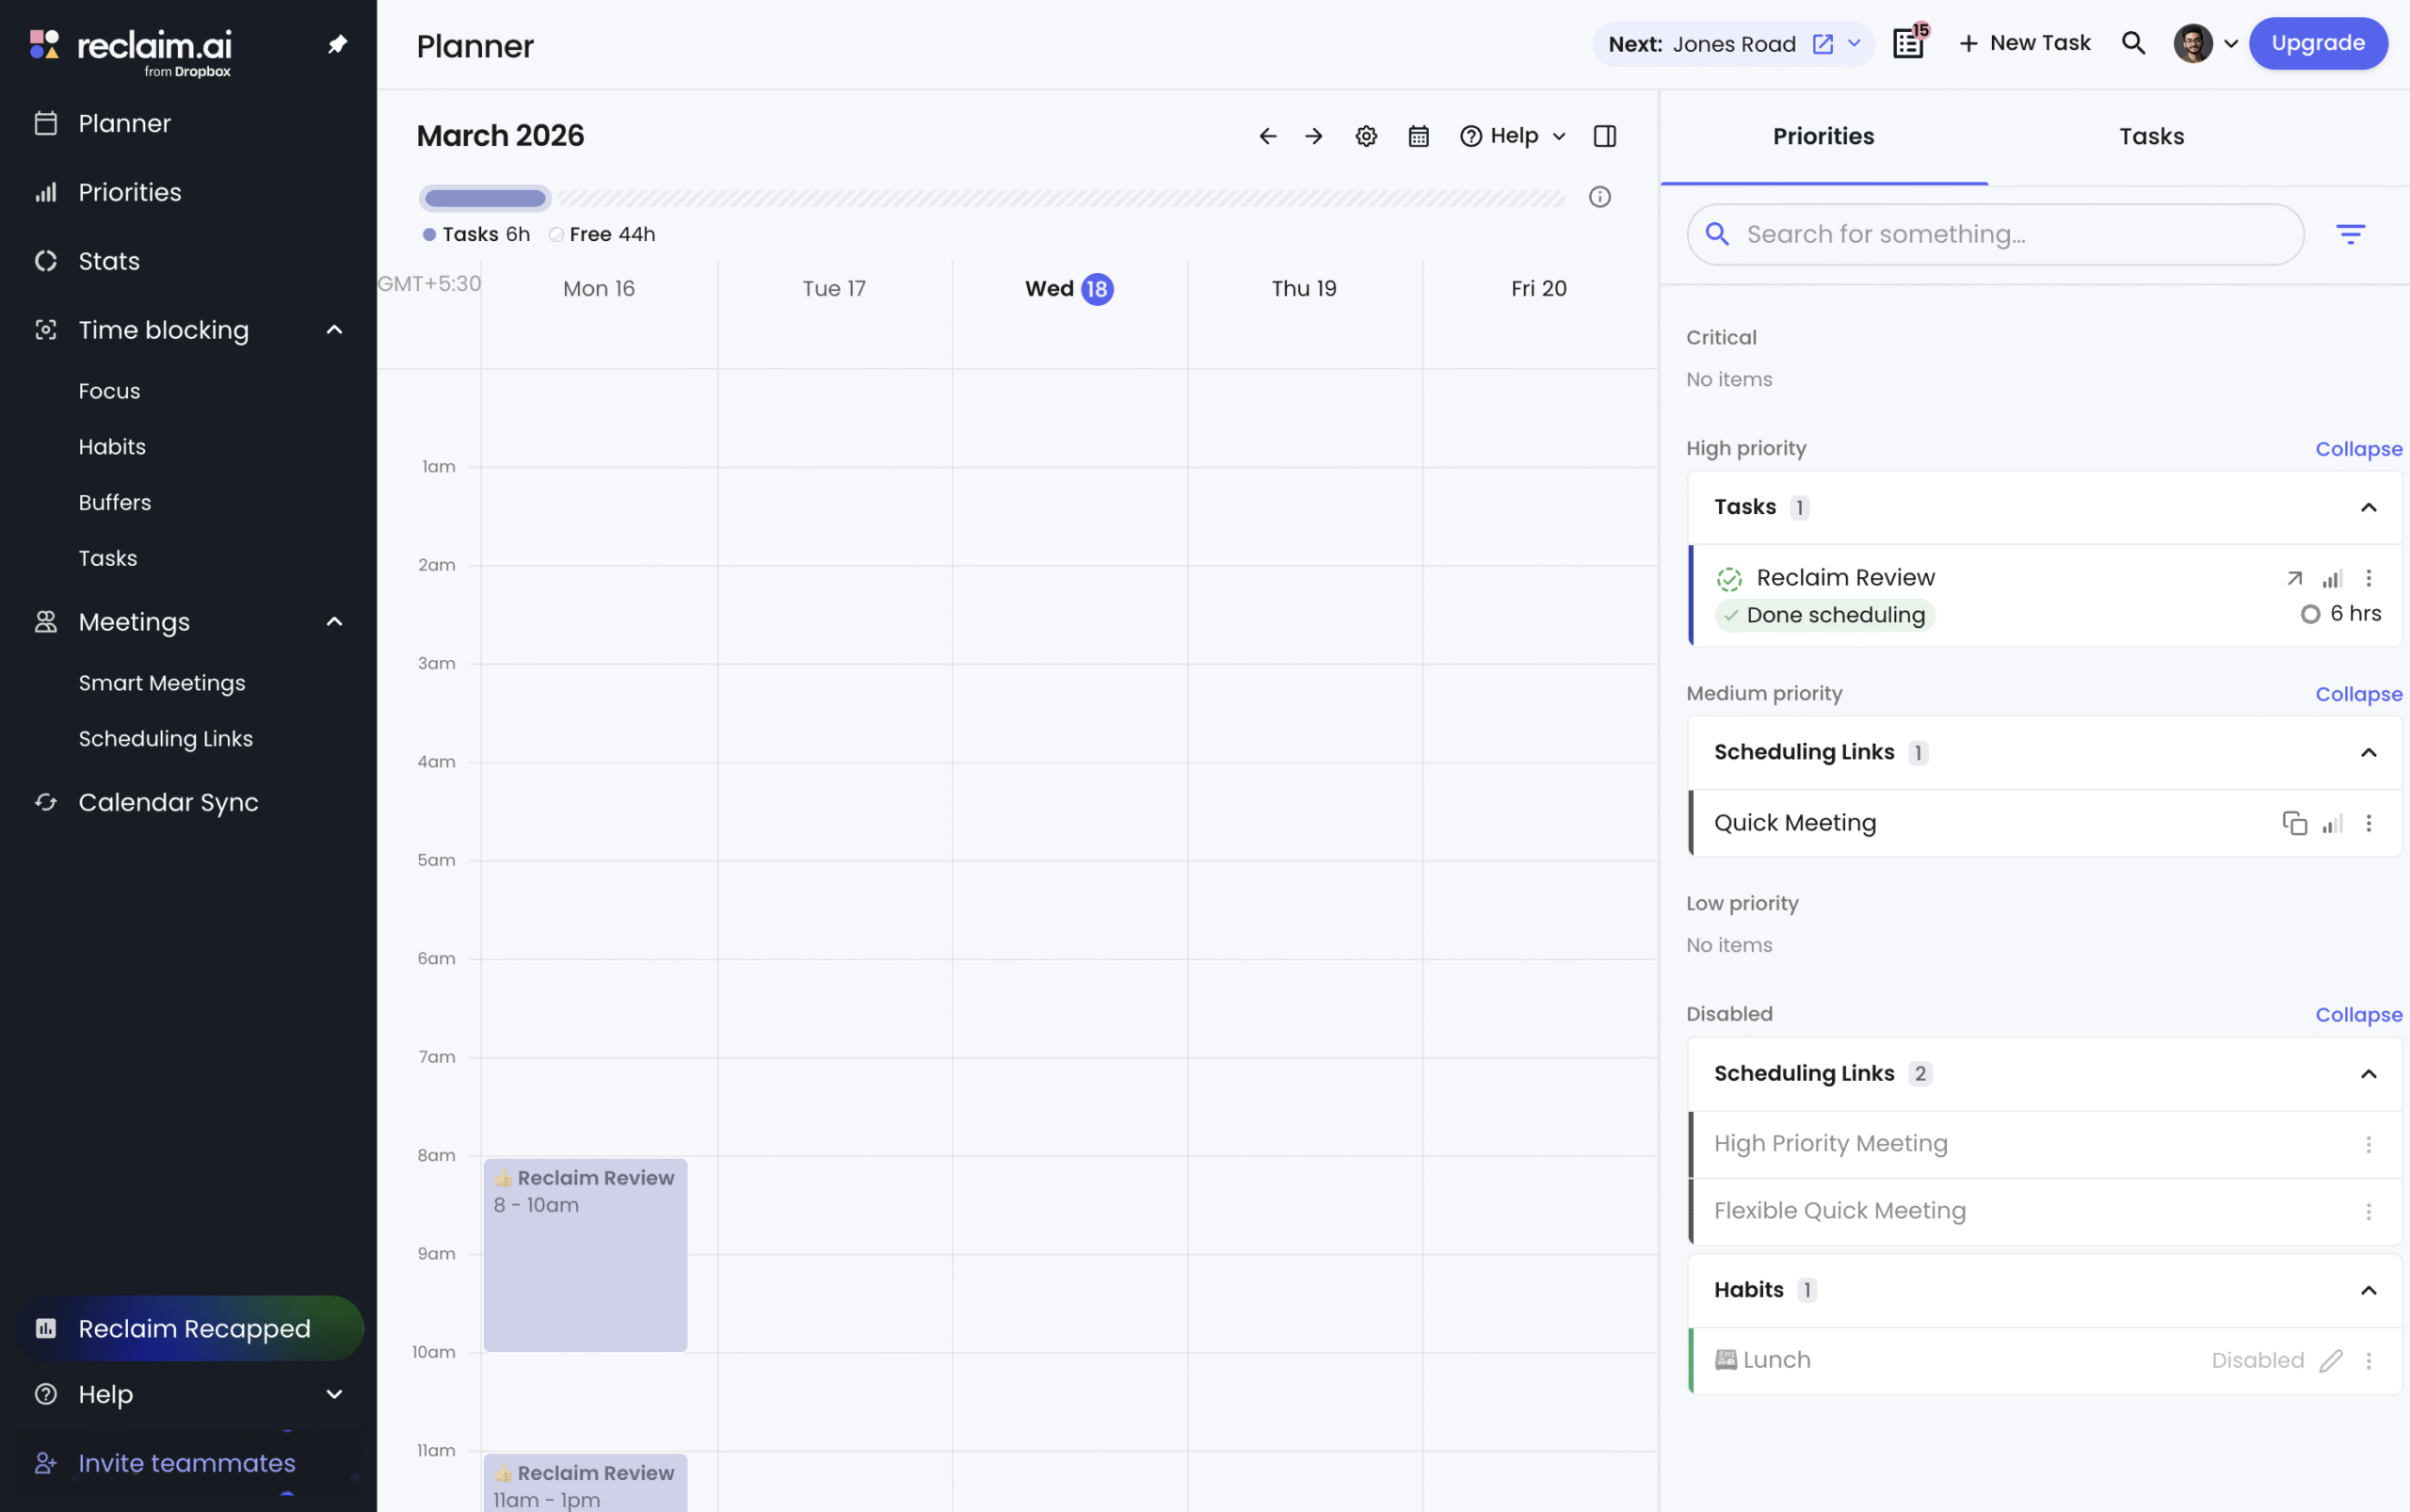
Task: Open Jones Road event external link icon
Action: click(x=1823, y=44)
